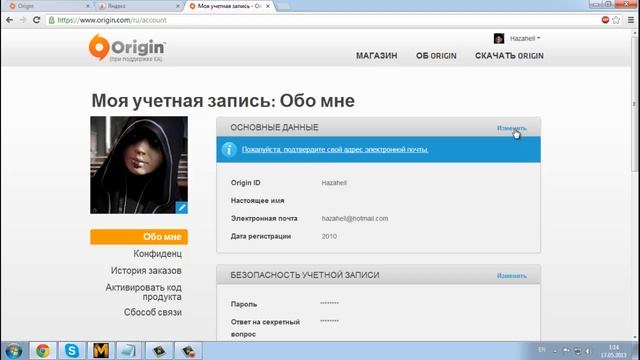Click the Моя учетная запись: Обо мне heading
The width and height of the screenshot is (640, 360).
click(223, 101)
